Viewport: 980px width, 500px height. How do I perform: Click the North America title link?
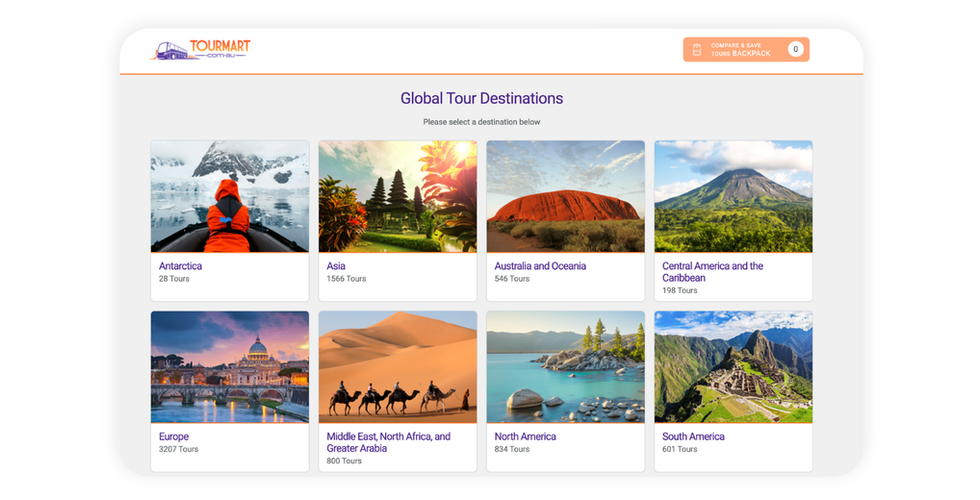tap(525, 436)
